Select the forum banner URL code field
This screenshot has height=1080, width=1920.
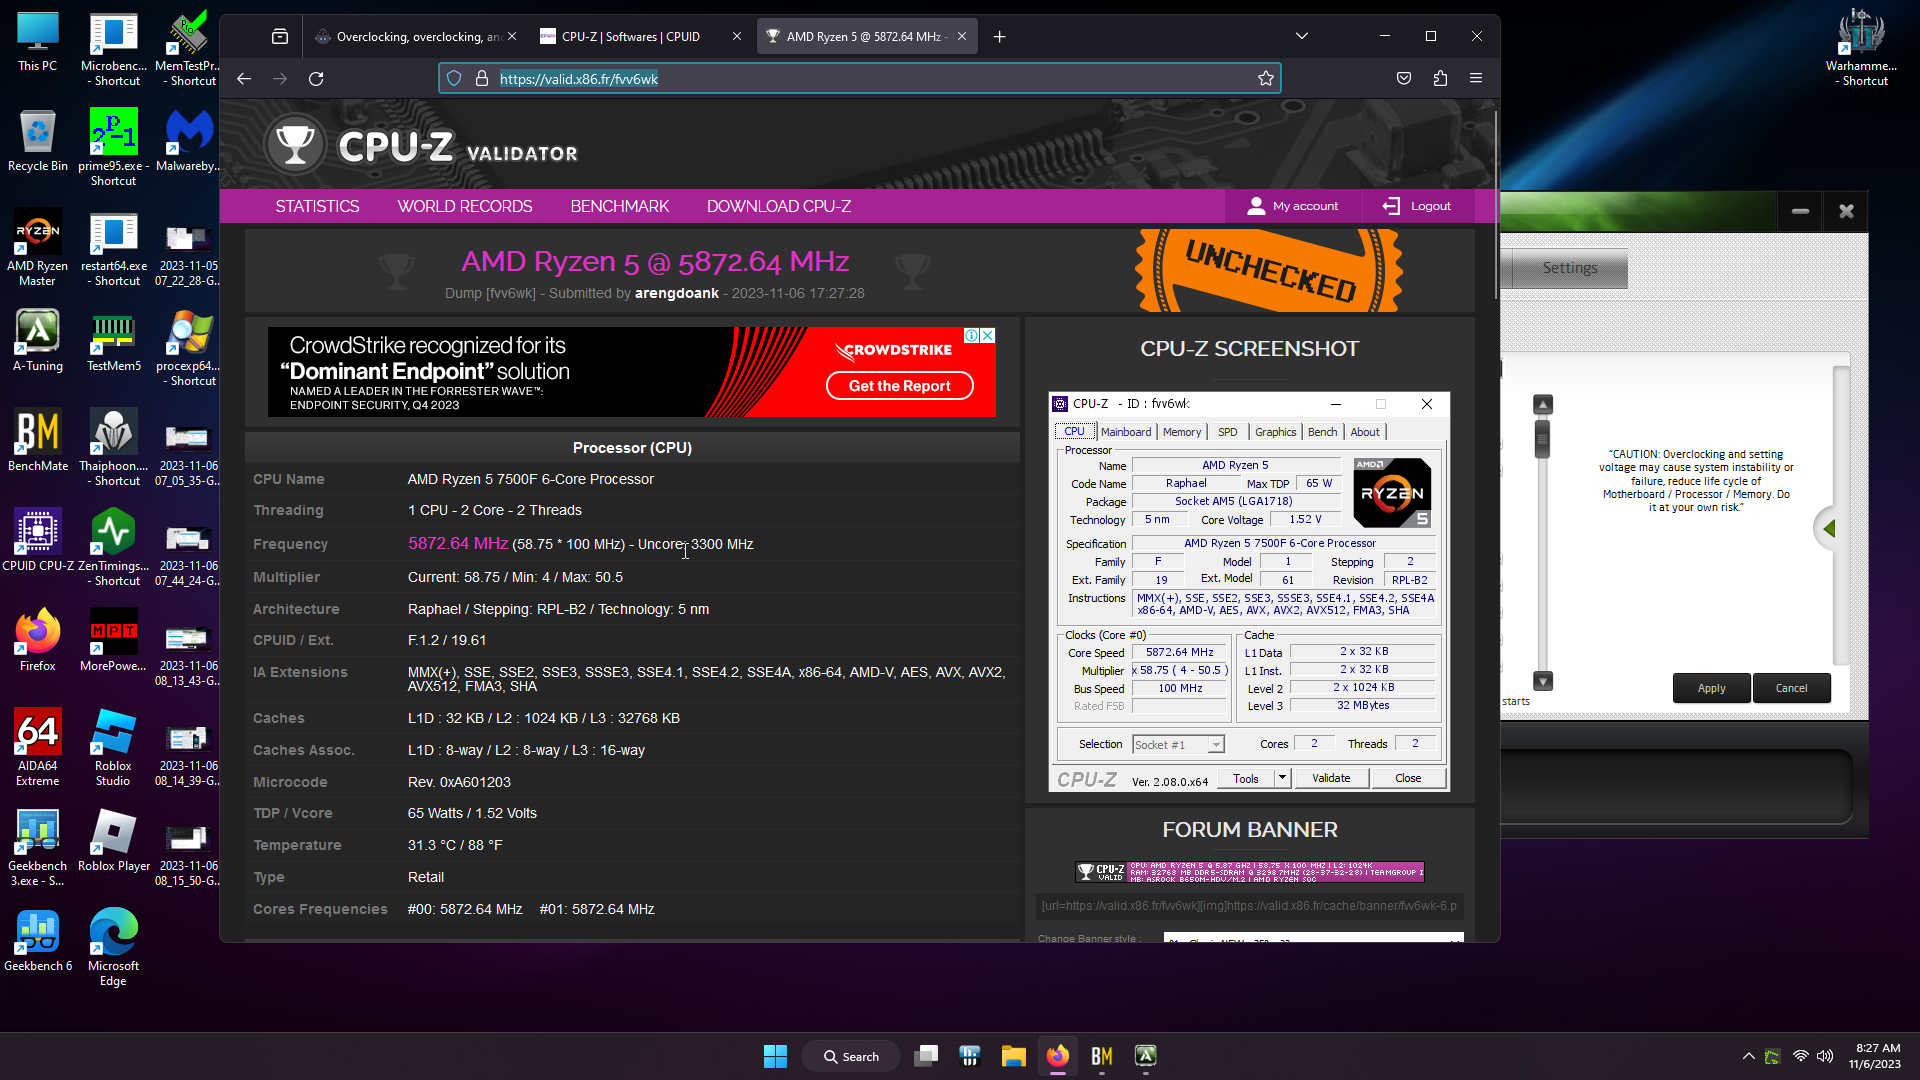coord(1249,906)
